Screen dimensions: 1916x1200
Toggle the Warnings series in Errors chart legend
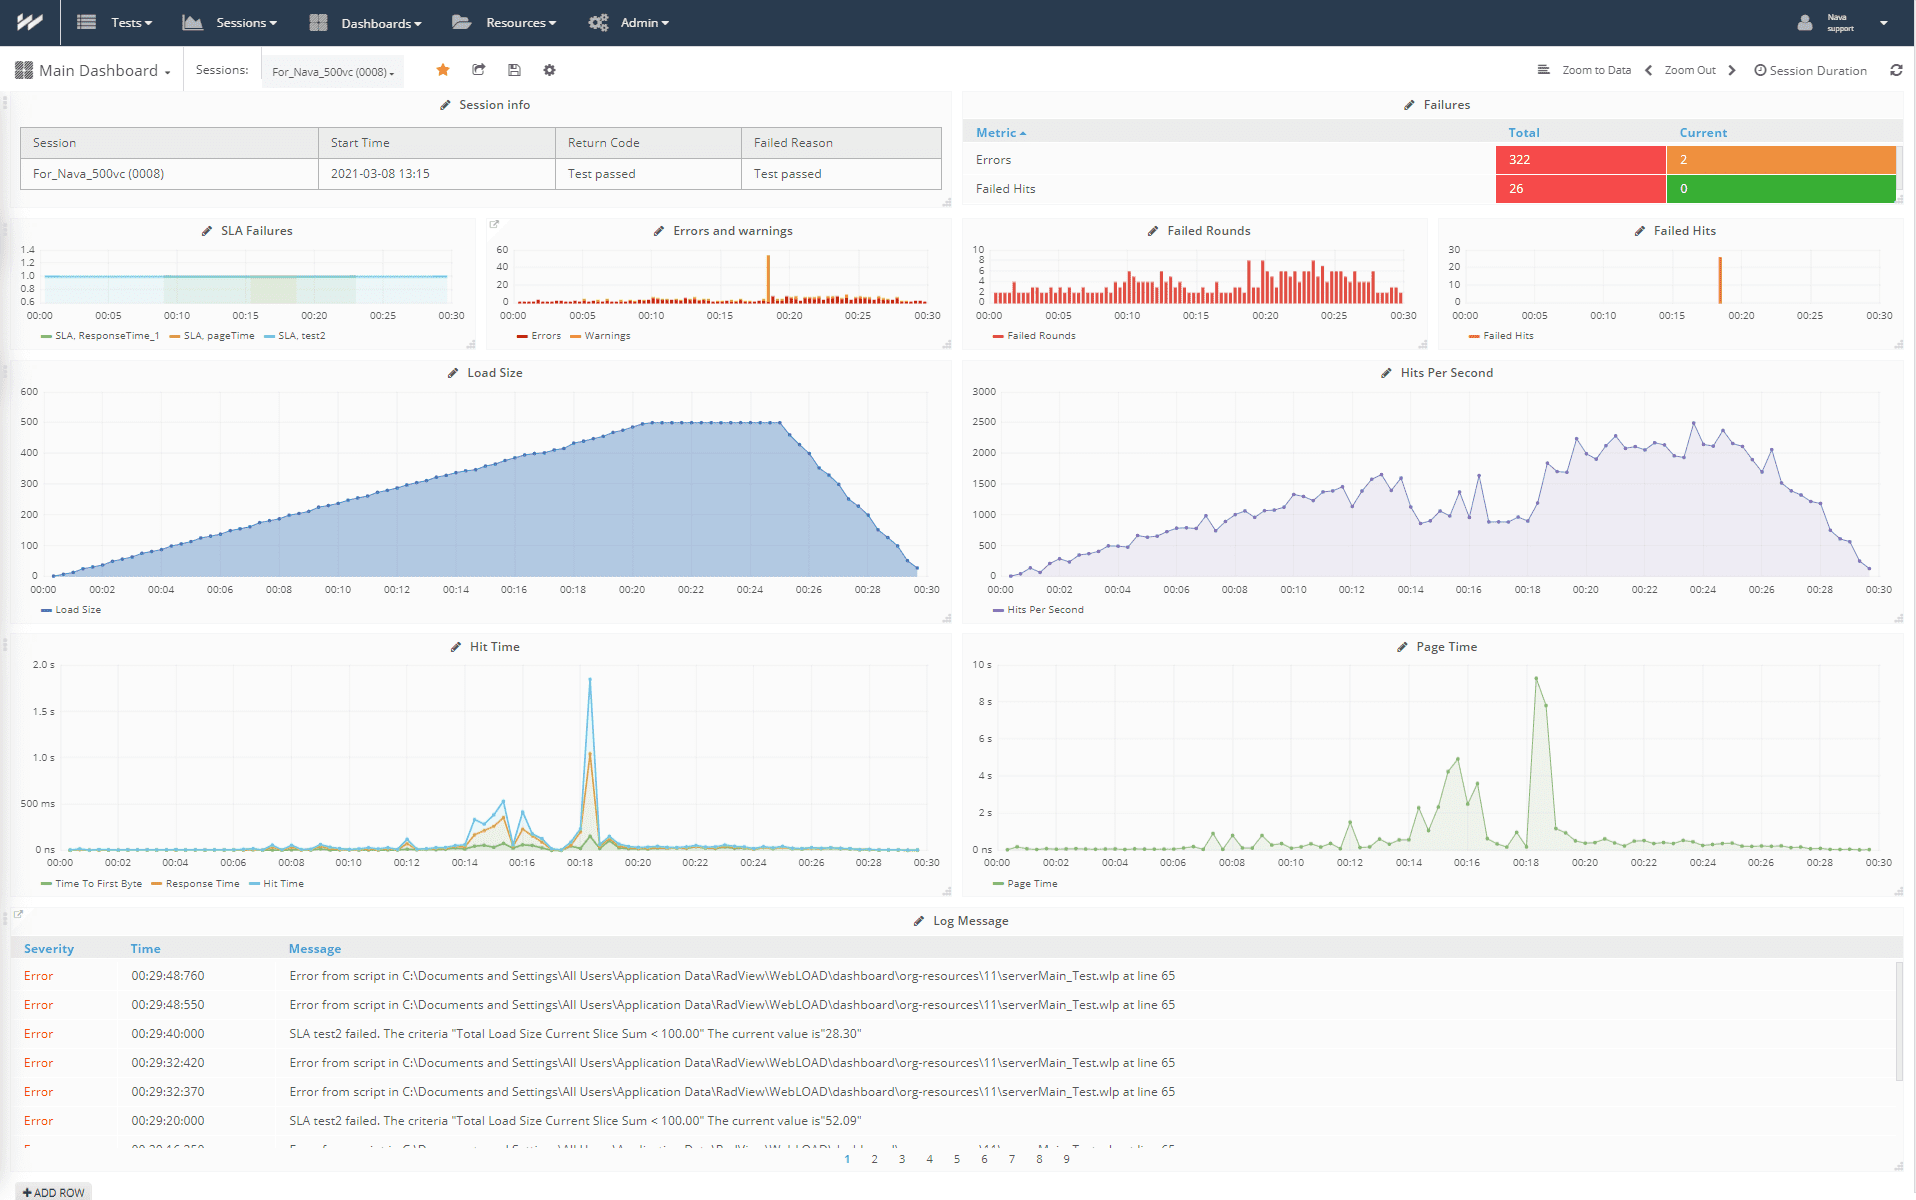click(600, 336)
